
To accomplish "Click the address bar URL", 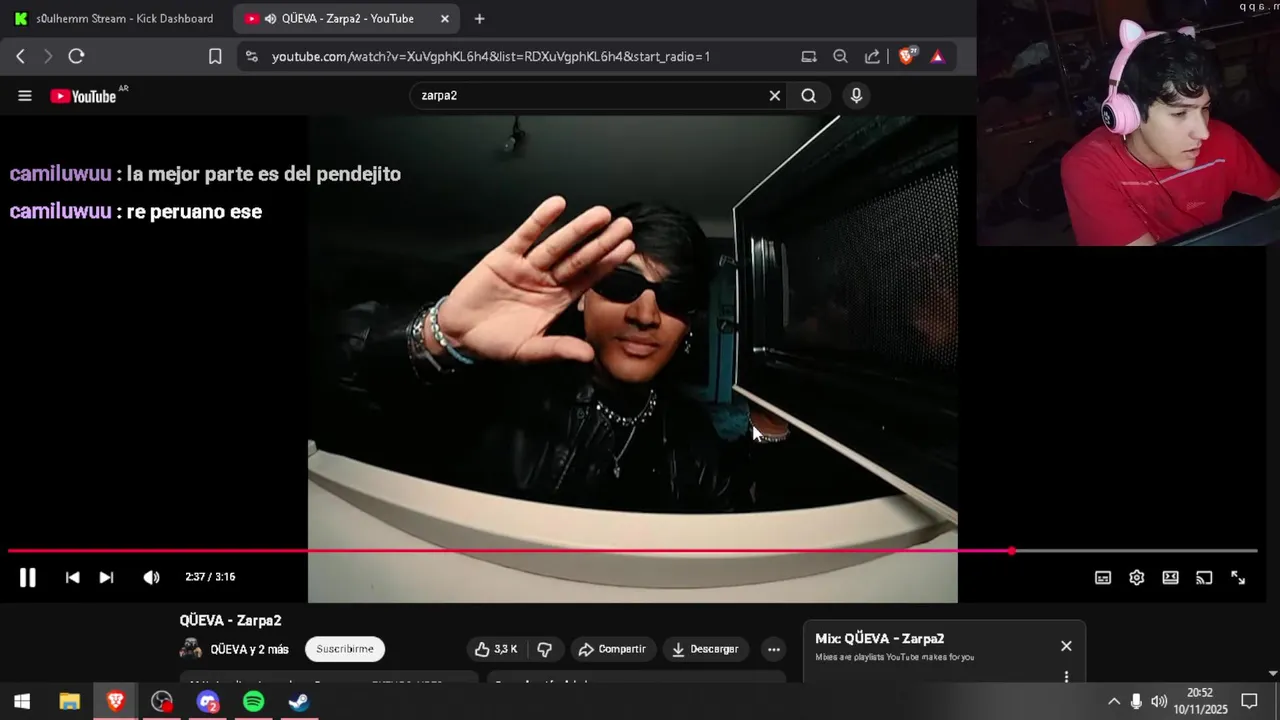I will 490,57.
